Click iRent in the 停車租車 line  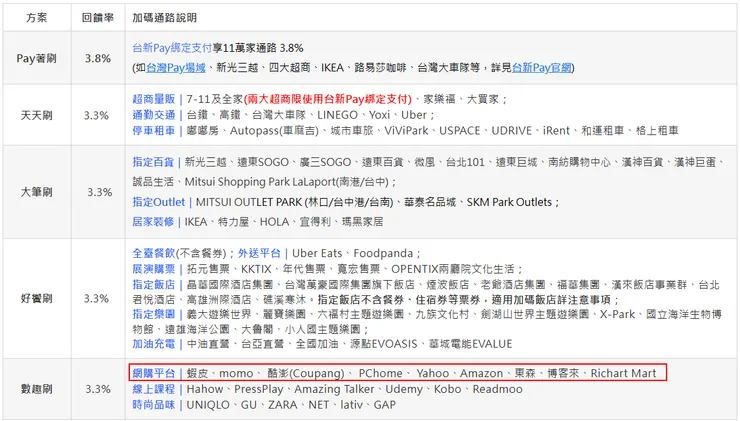point(556,131)
